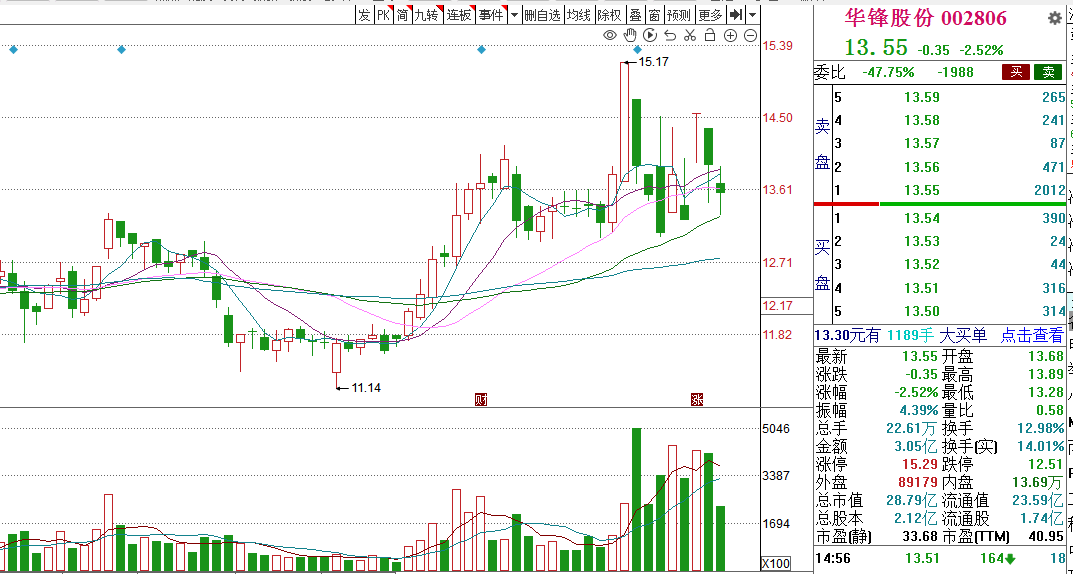Select the scissors cut tool
Viewport: 1073px width, 574px height.
pyautogui.click(x=689, y=36)
